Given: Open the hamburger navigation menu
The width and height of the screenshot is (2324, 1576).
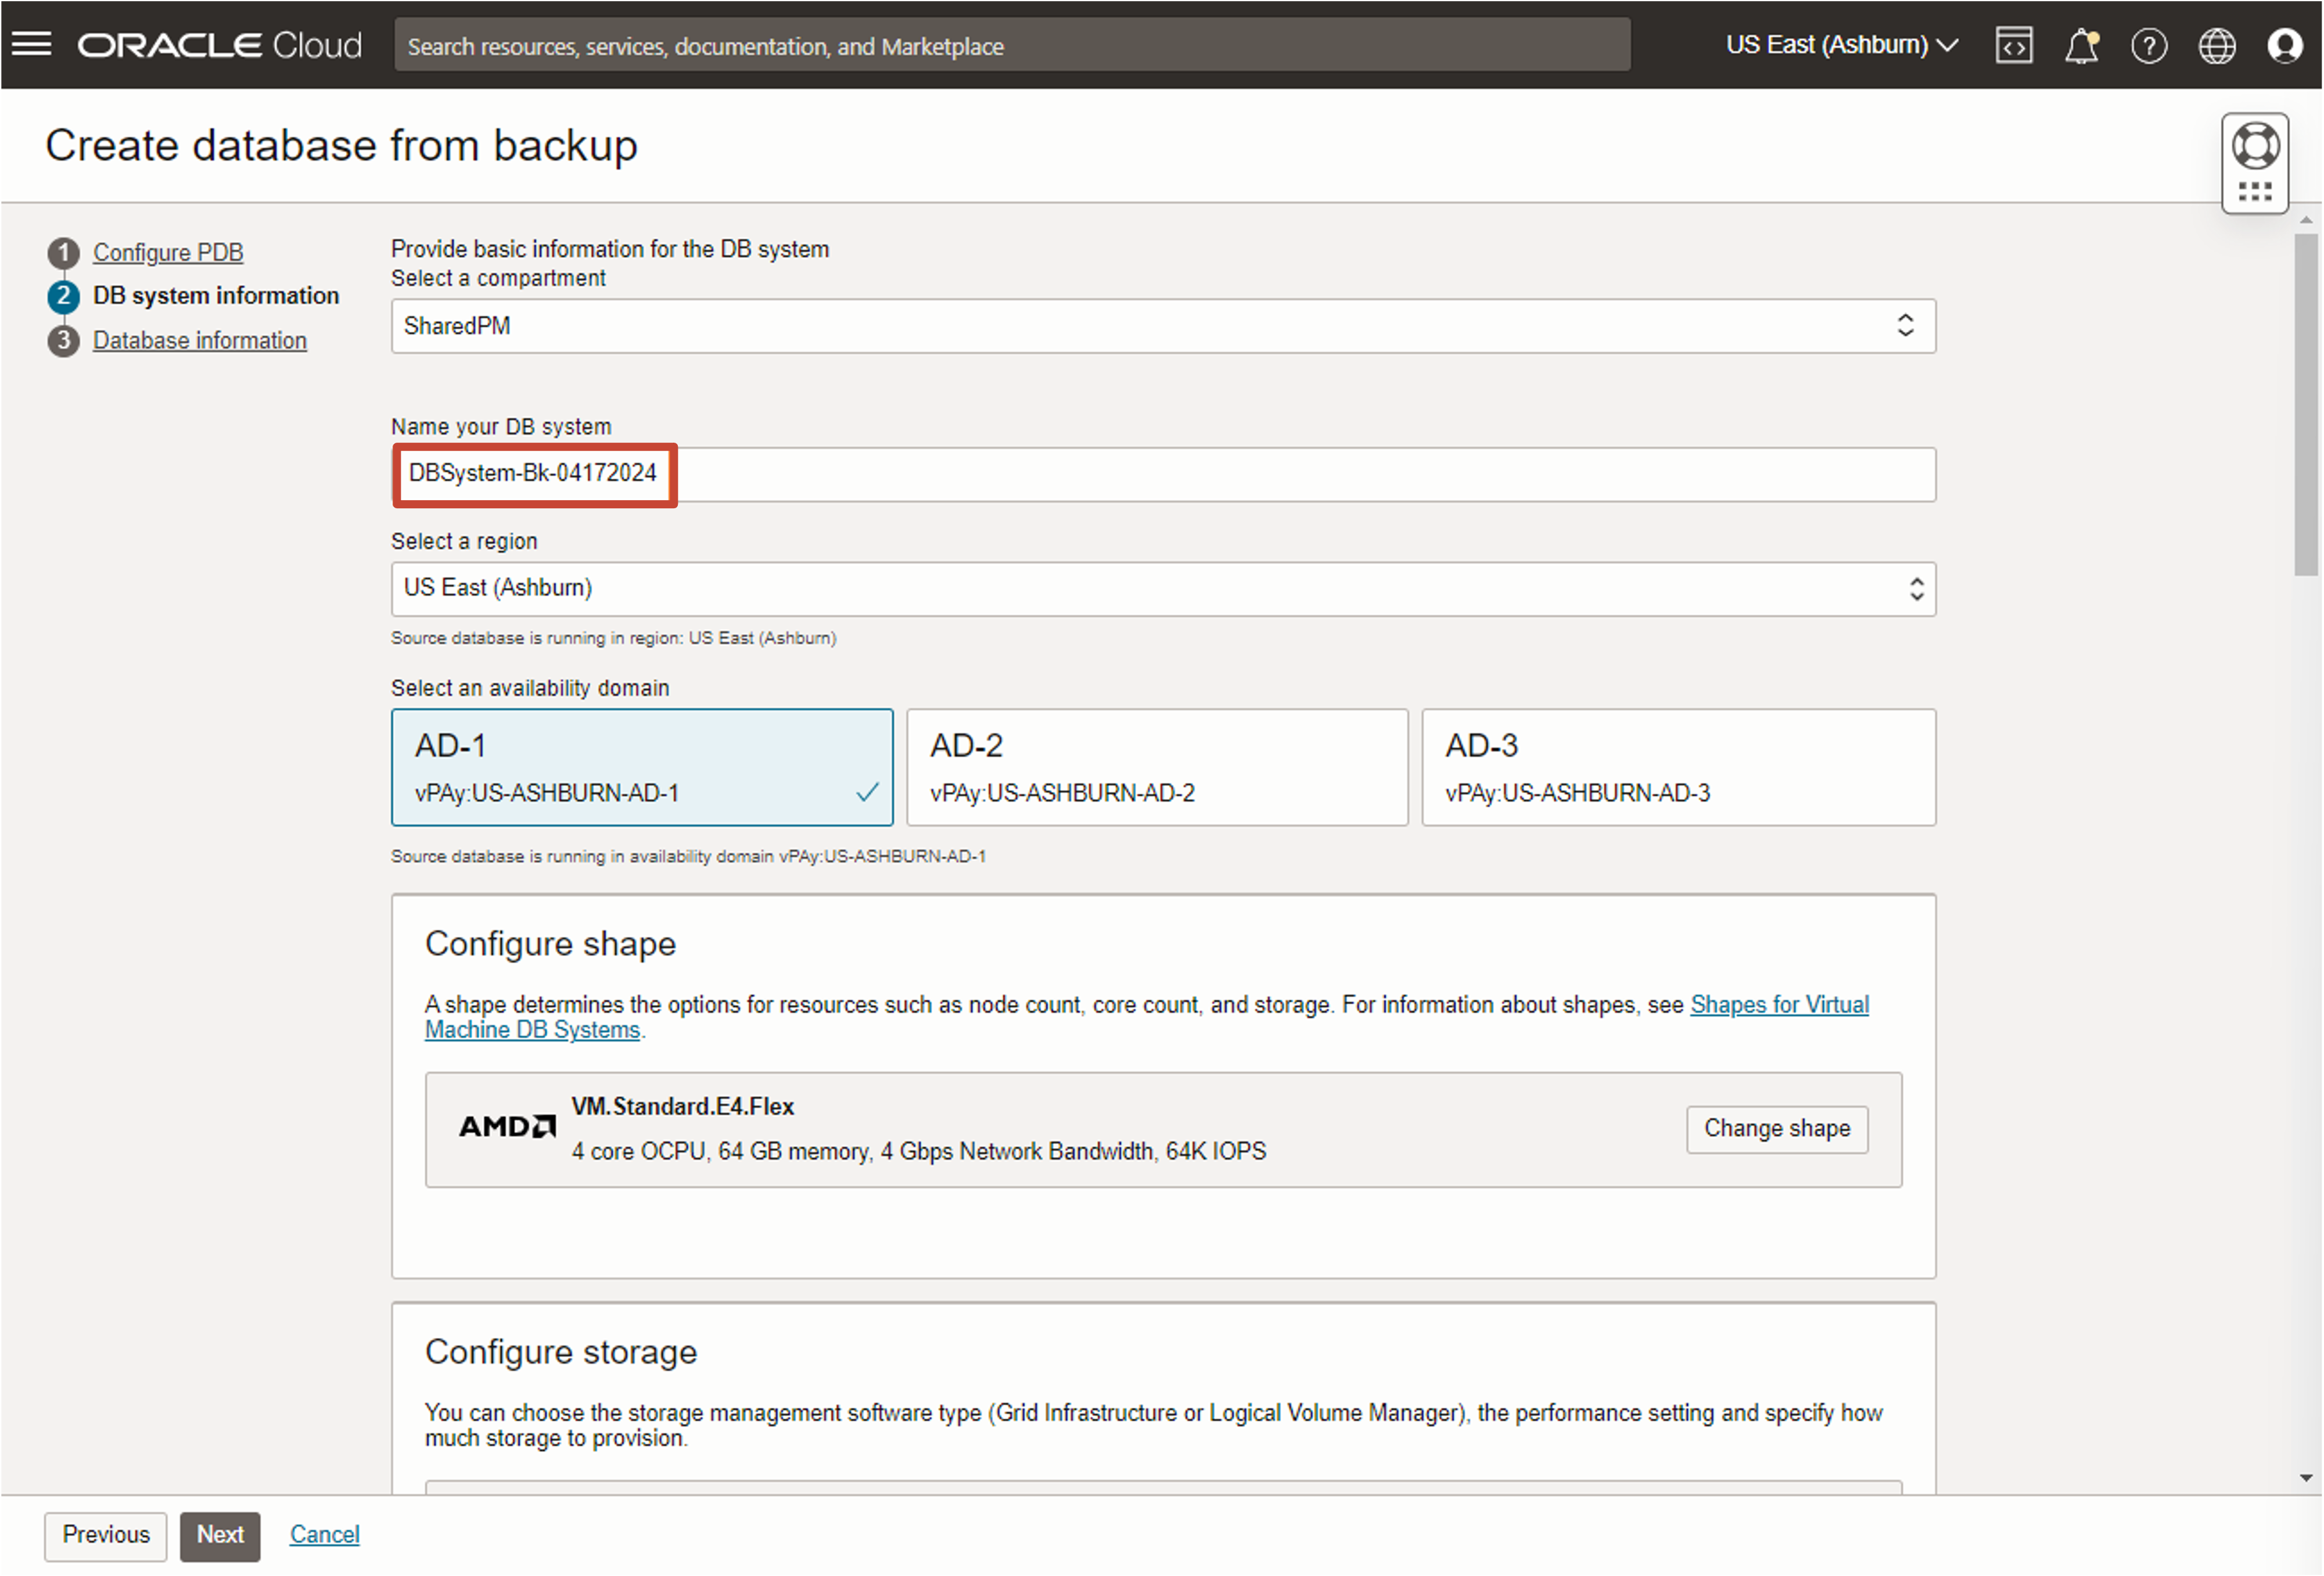Looking at the screenshot, I should click(31, 44).
